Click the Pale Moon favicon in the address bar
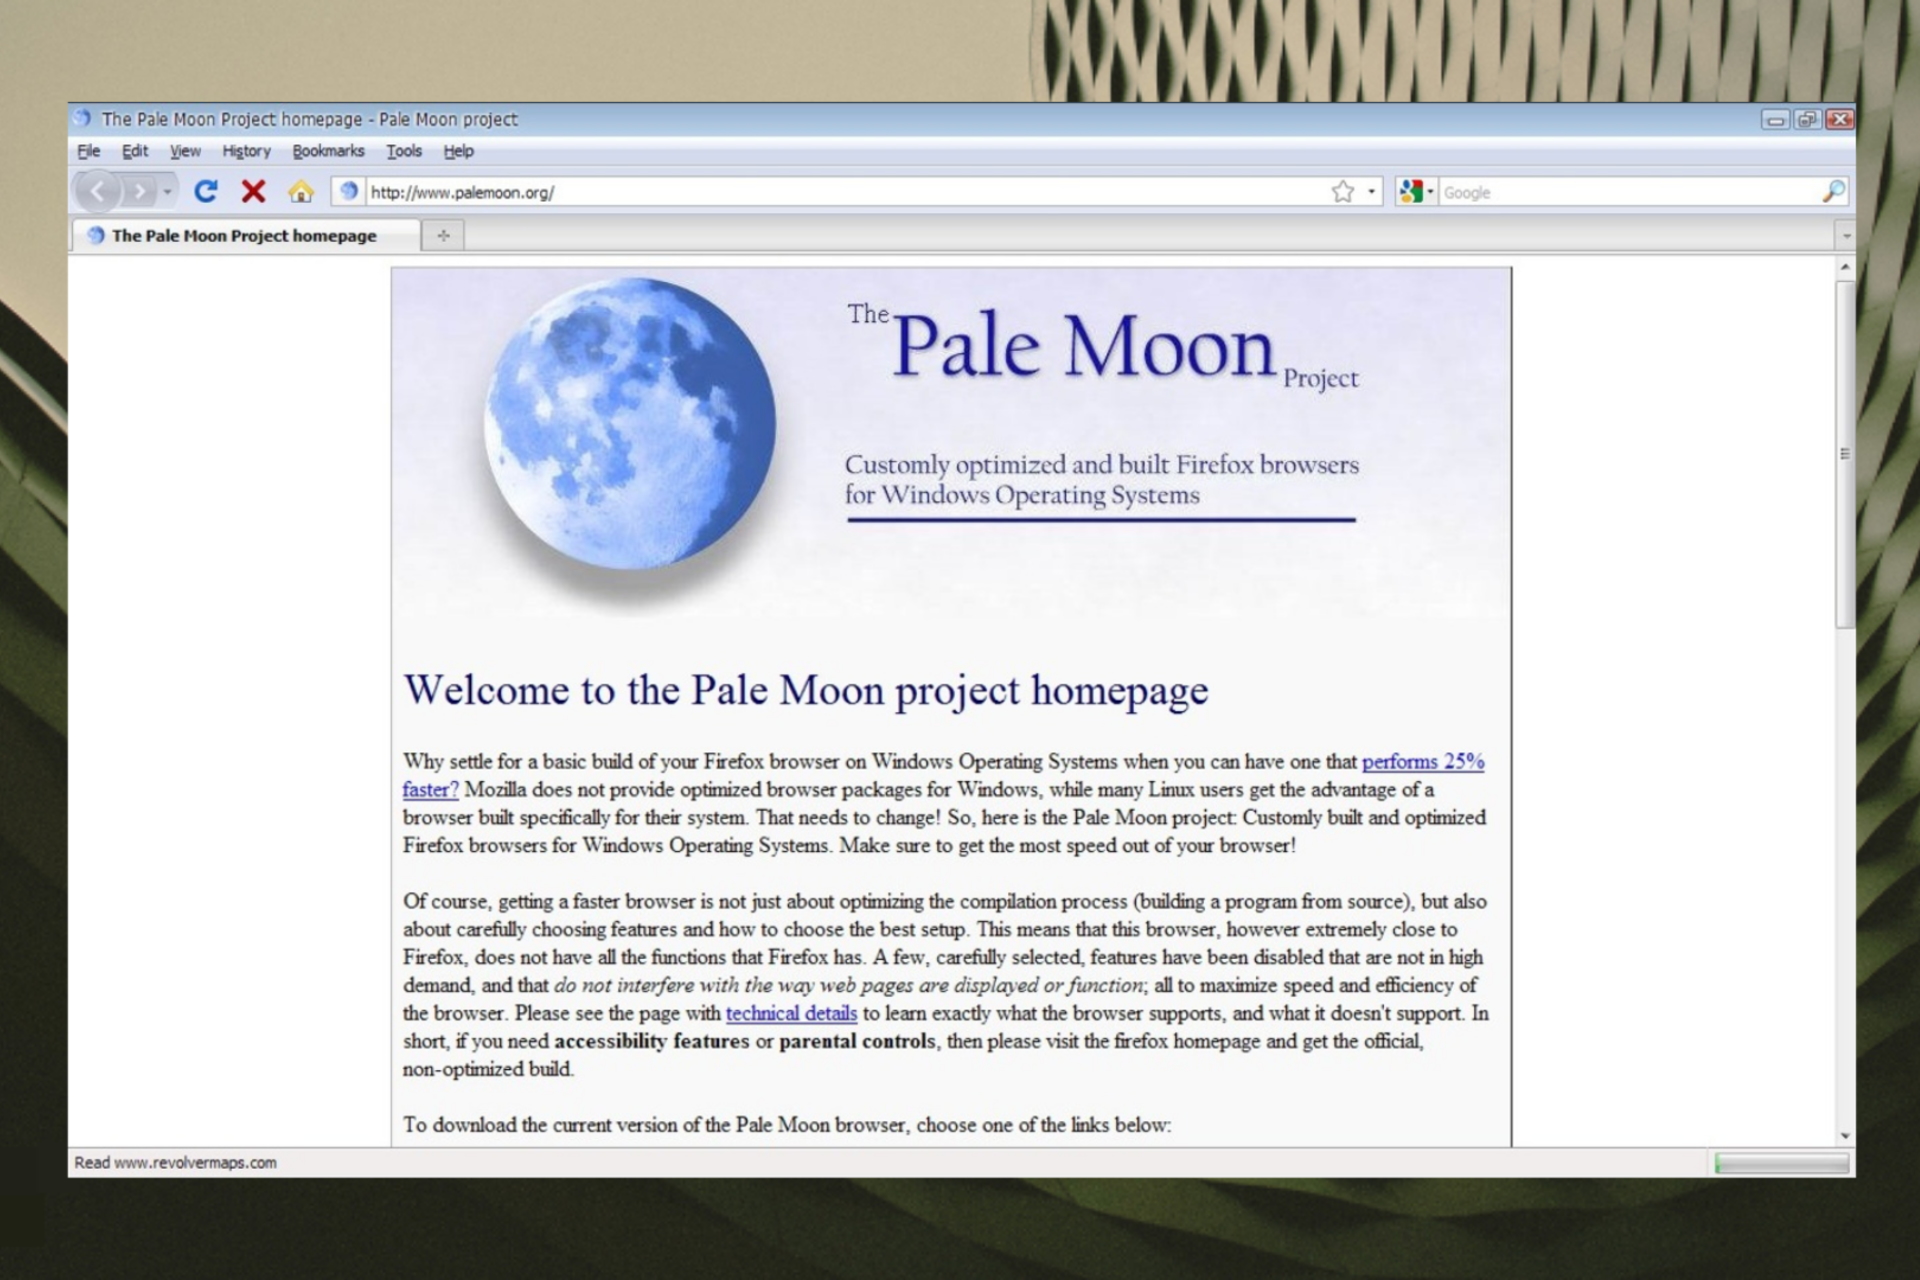Screen dimensions: 1920x1280 [349, 190]
